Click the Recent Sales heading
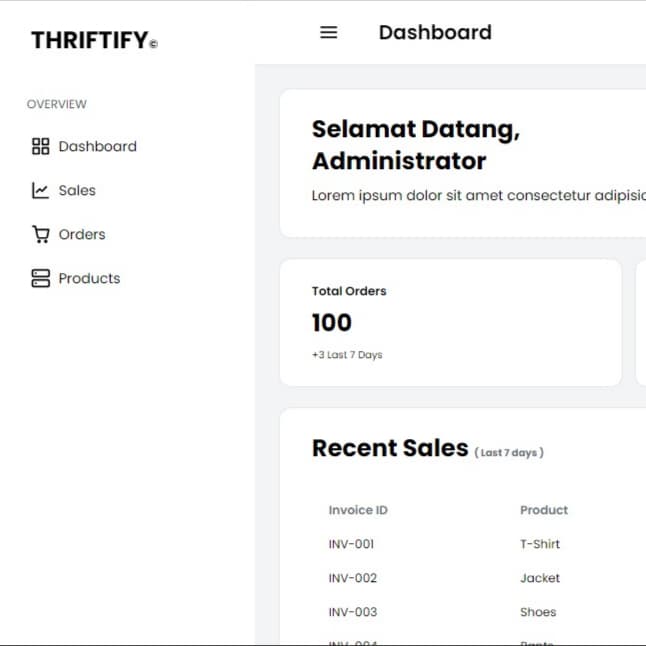 tap(390, 448)
